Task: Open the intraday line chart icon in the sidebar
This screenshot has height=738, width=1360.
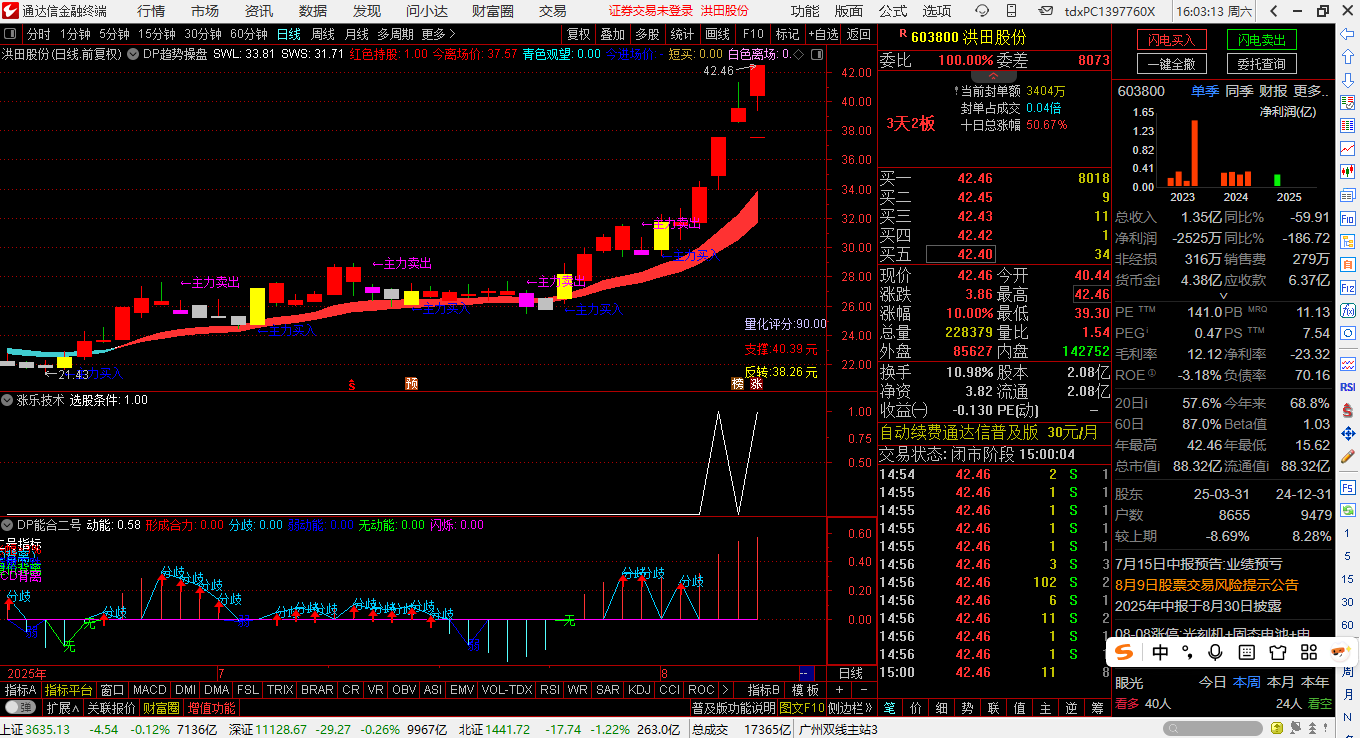Action: pos(1347,148)
